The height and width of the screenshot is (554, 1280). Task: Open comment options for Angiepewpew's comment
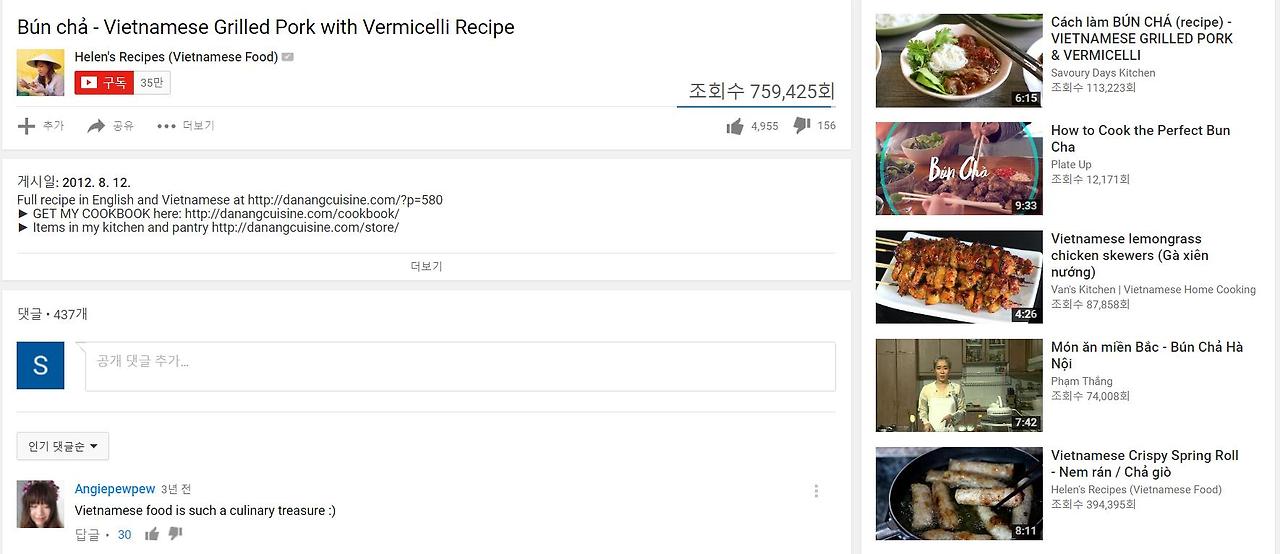pyautogui.click(x=816, y=491)
